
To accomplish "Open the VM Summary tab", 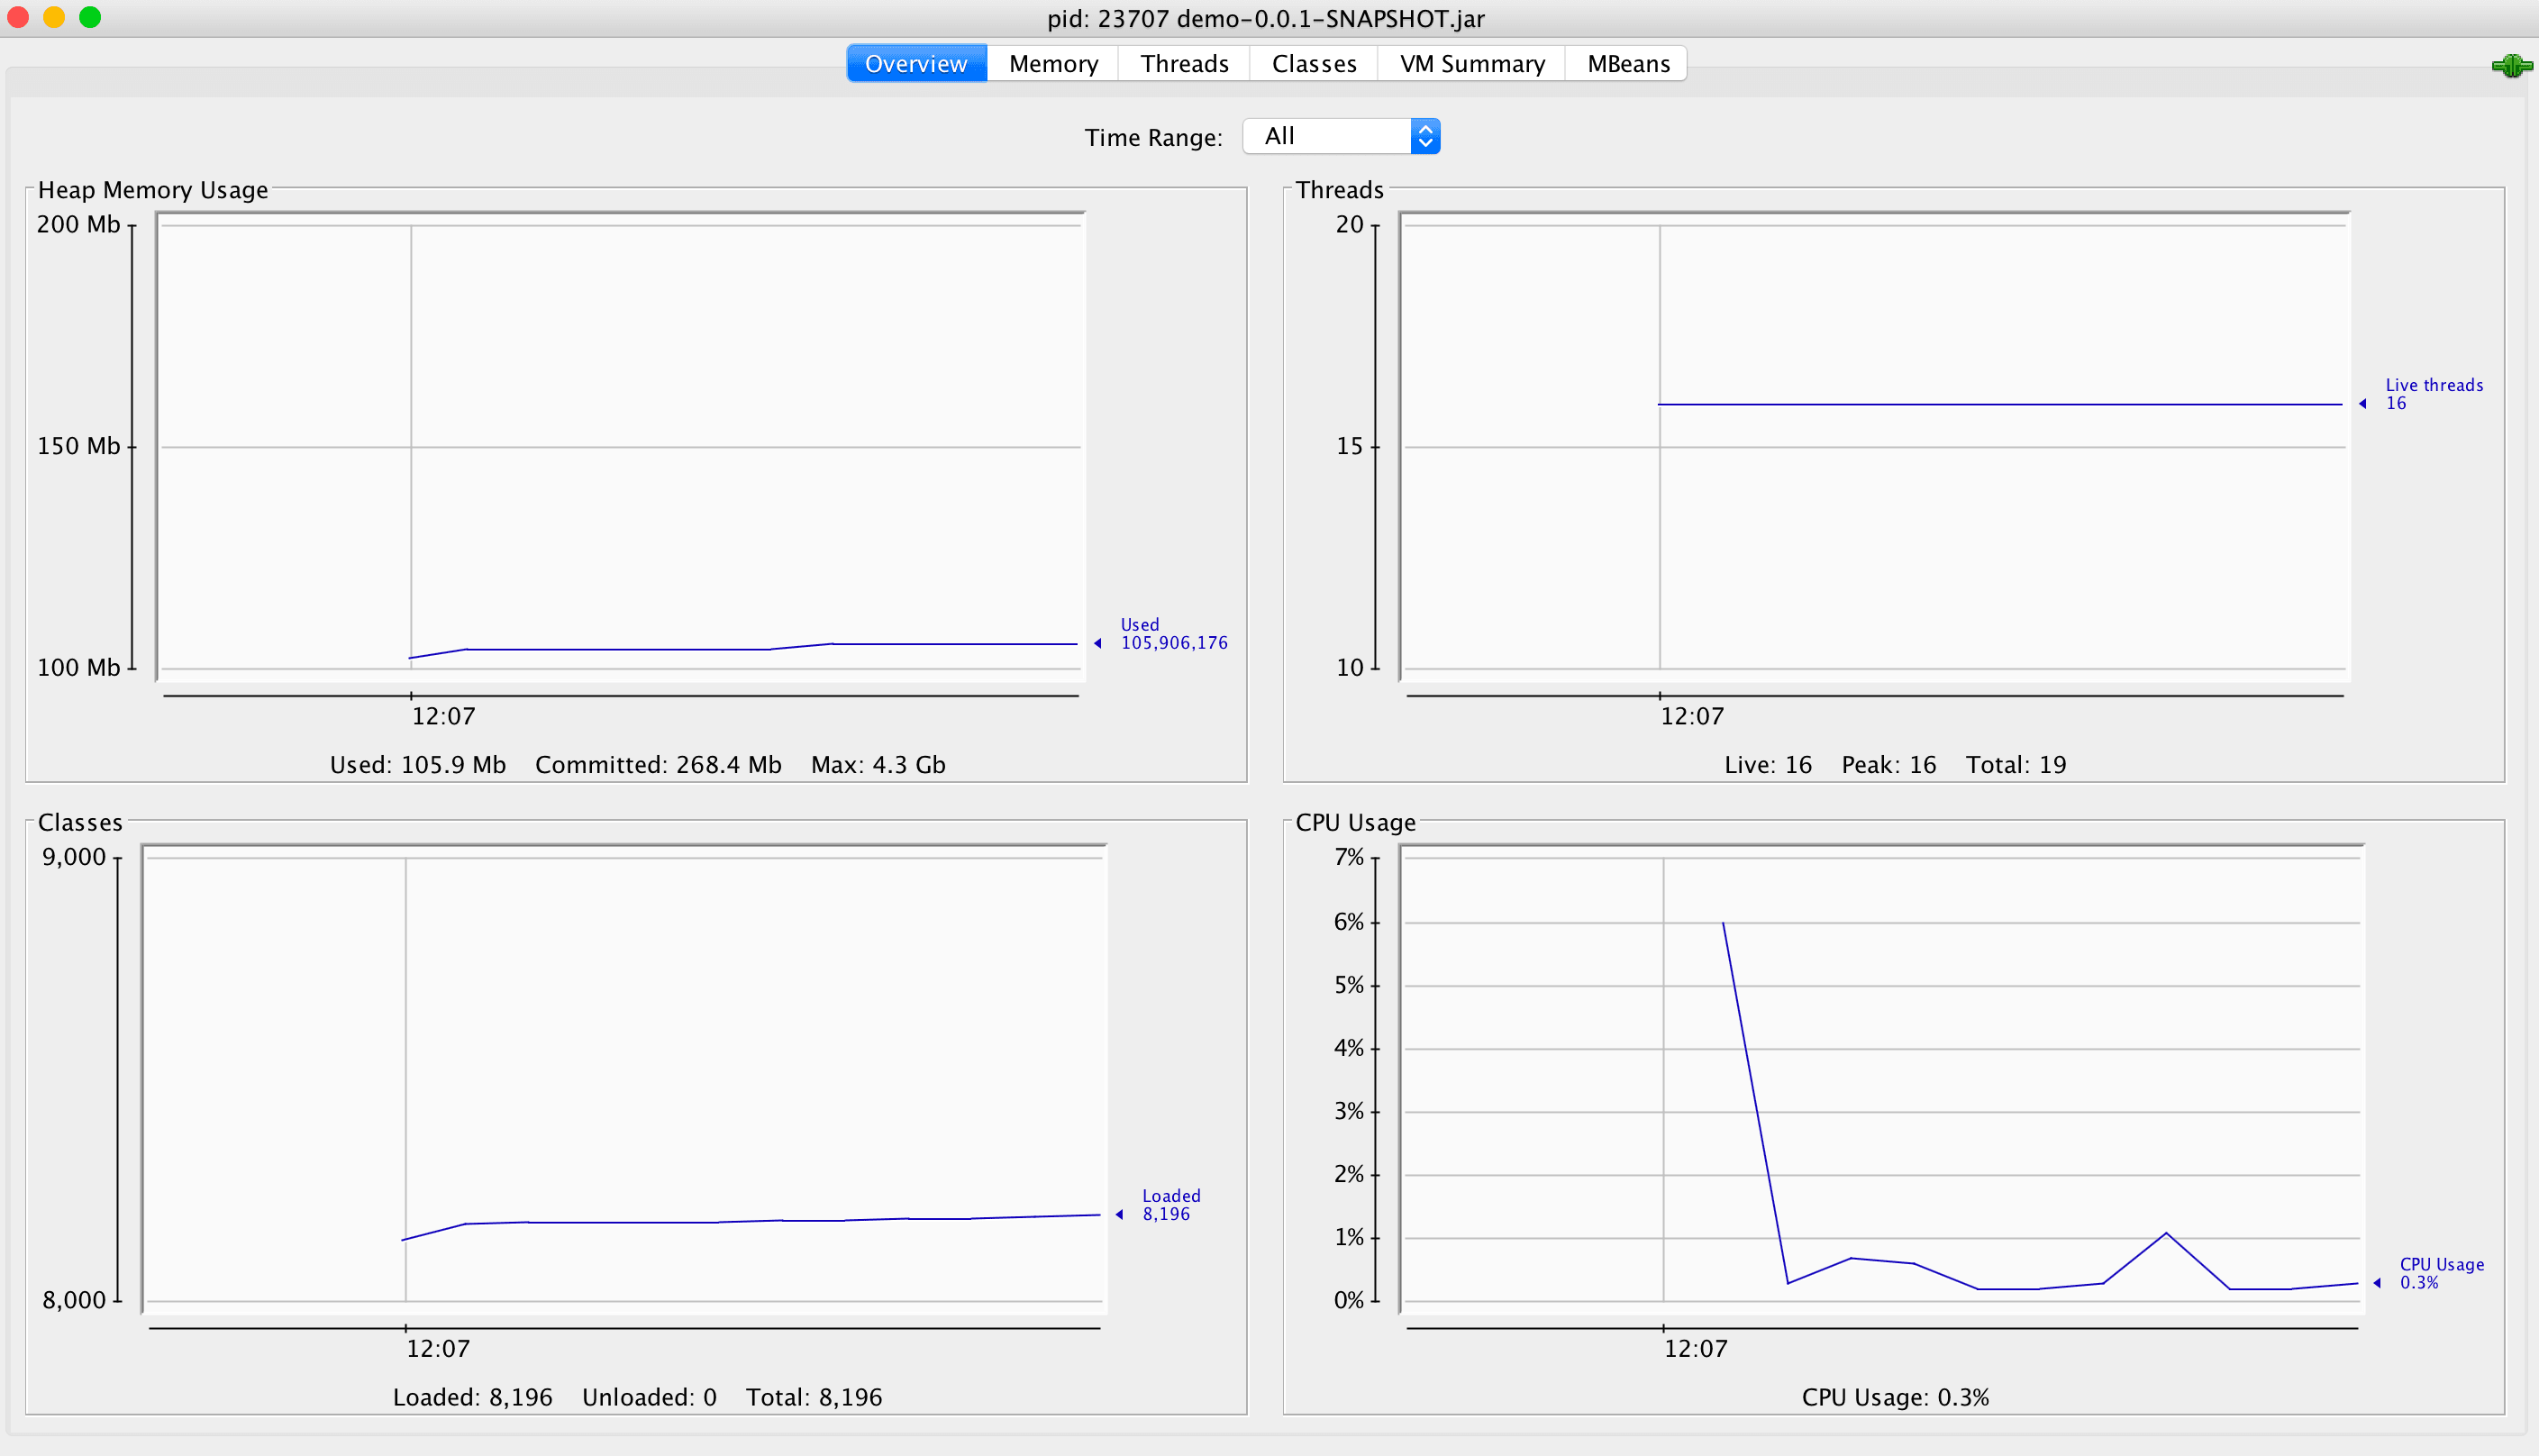I will pyautogui.click(x=1472, y=64).
